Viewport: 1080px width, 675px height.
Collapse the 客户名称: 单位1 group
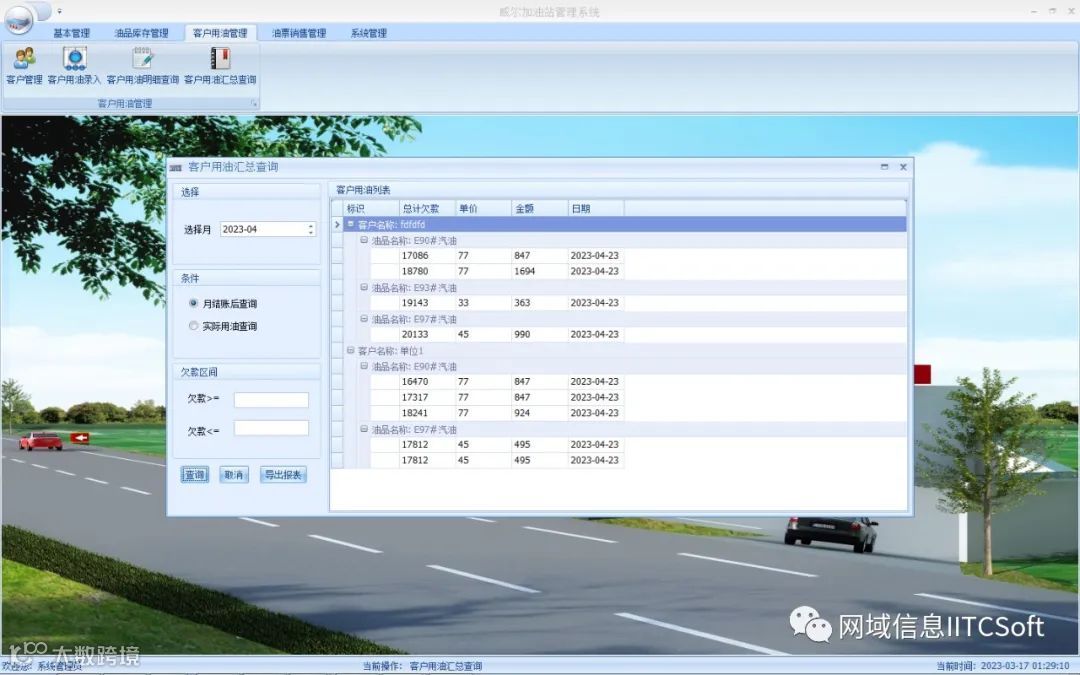point(351,351)
